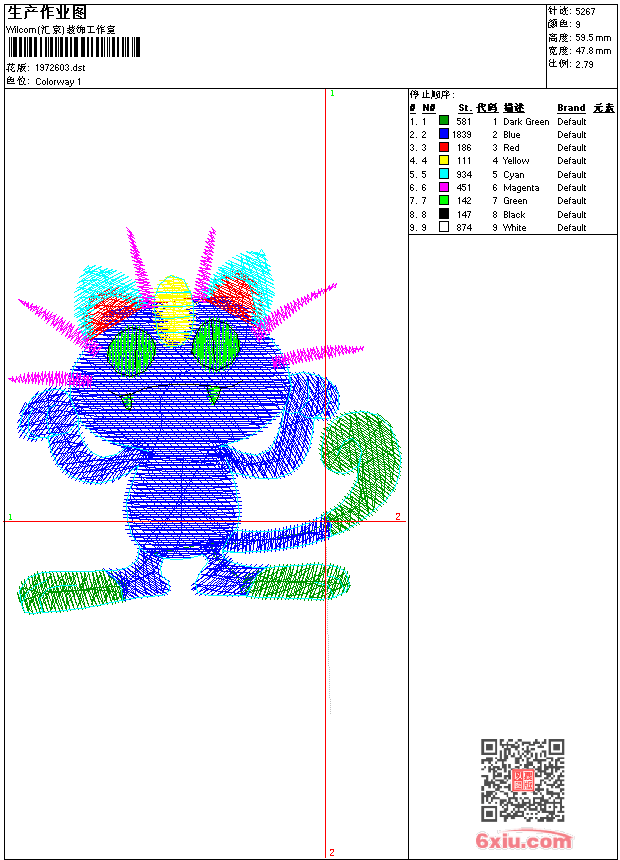The height and width of the screenshot is (860, 620).
Task: Select the scale value 2.79
Action: tap(584, 64)
